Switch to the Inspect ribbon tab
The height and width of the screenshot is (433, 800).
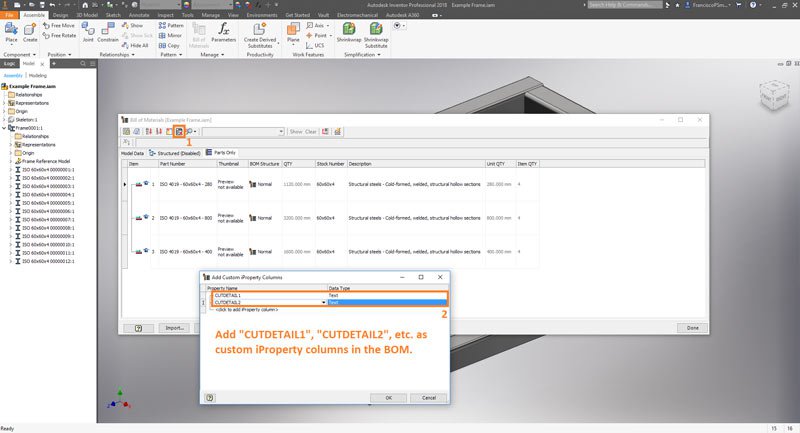pyautogui.click(x=165, y=15)
